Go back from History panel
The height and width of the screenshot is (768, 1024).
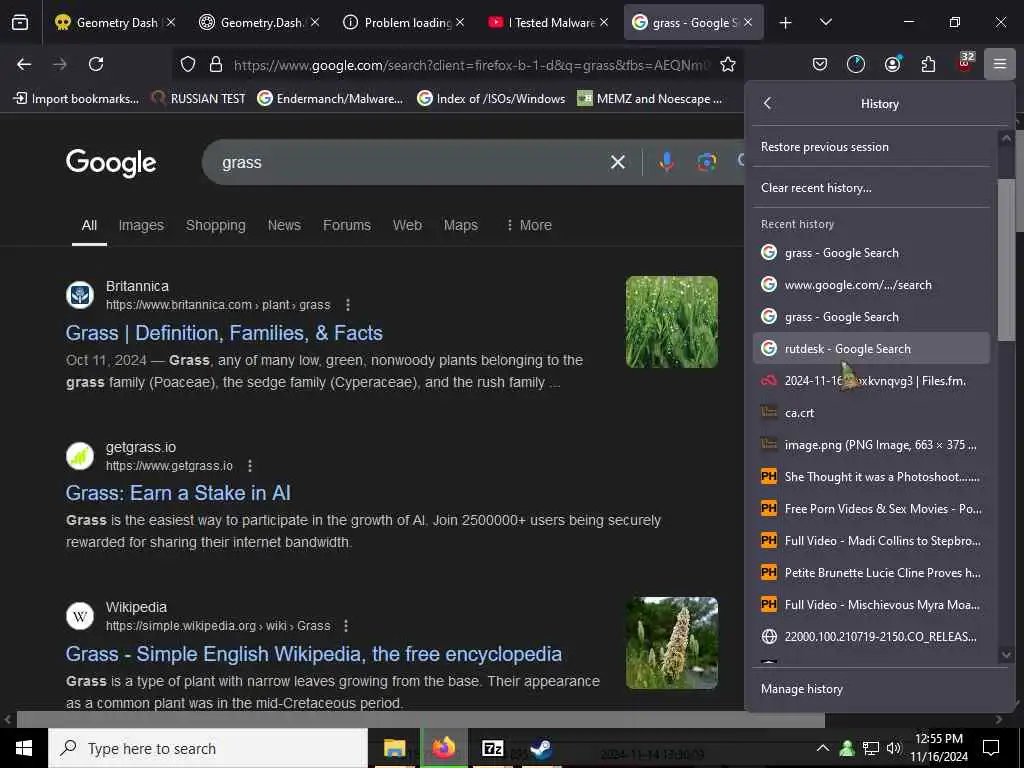(x=768, y=103)
